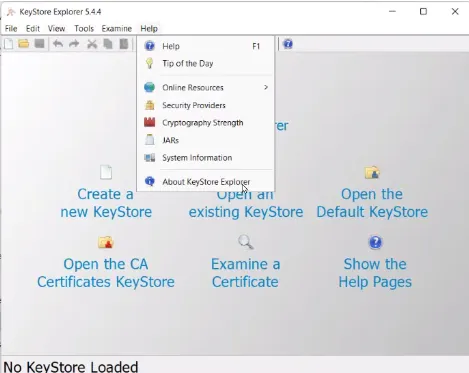Open the Examine menu
Image resolution: width=469 pixels, height=373 pixels.
click(x=117, y=29)
